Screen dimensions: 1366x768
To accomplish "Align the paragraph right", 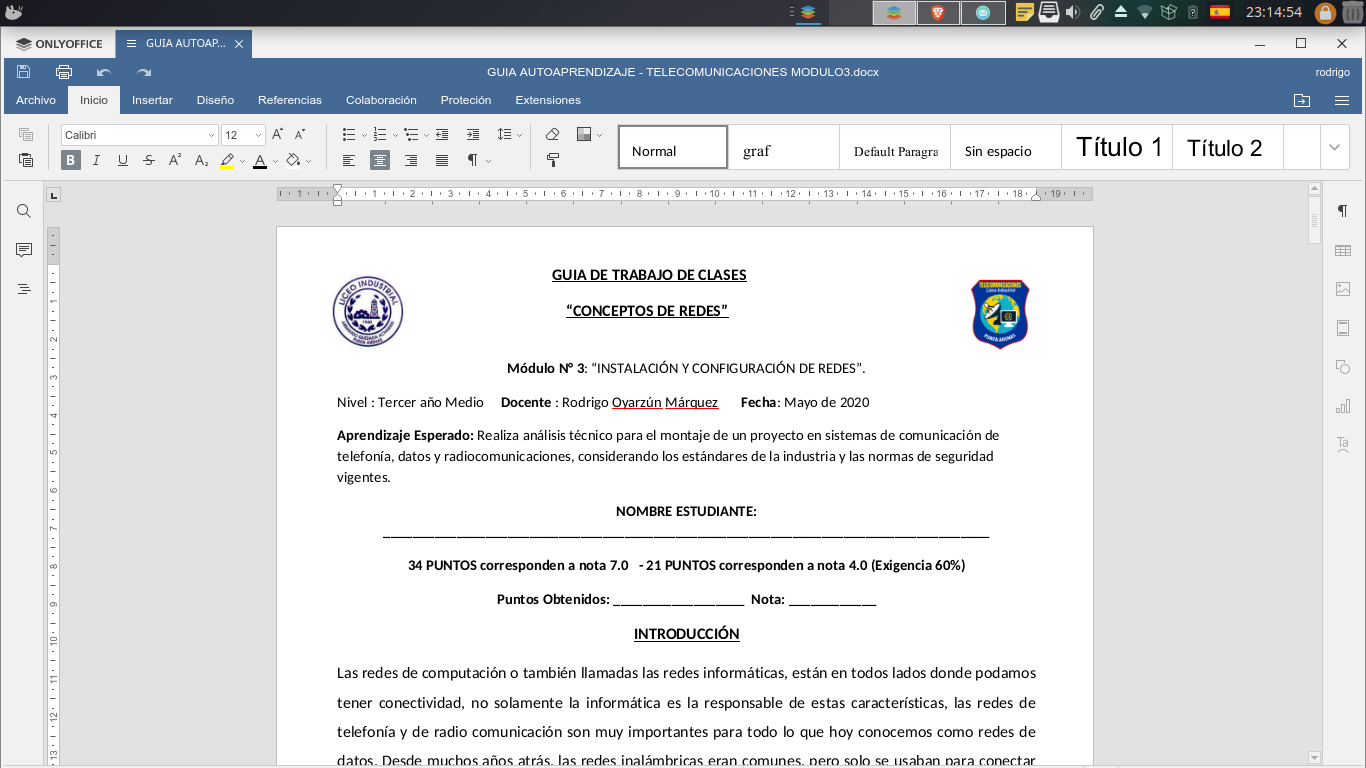I will [411, 160].
